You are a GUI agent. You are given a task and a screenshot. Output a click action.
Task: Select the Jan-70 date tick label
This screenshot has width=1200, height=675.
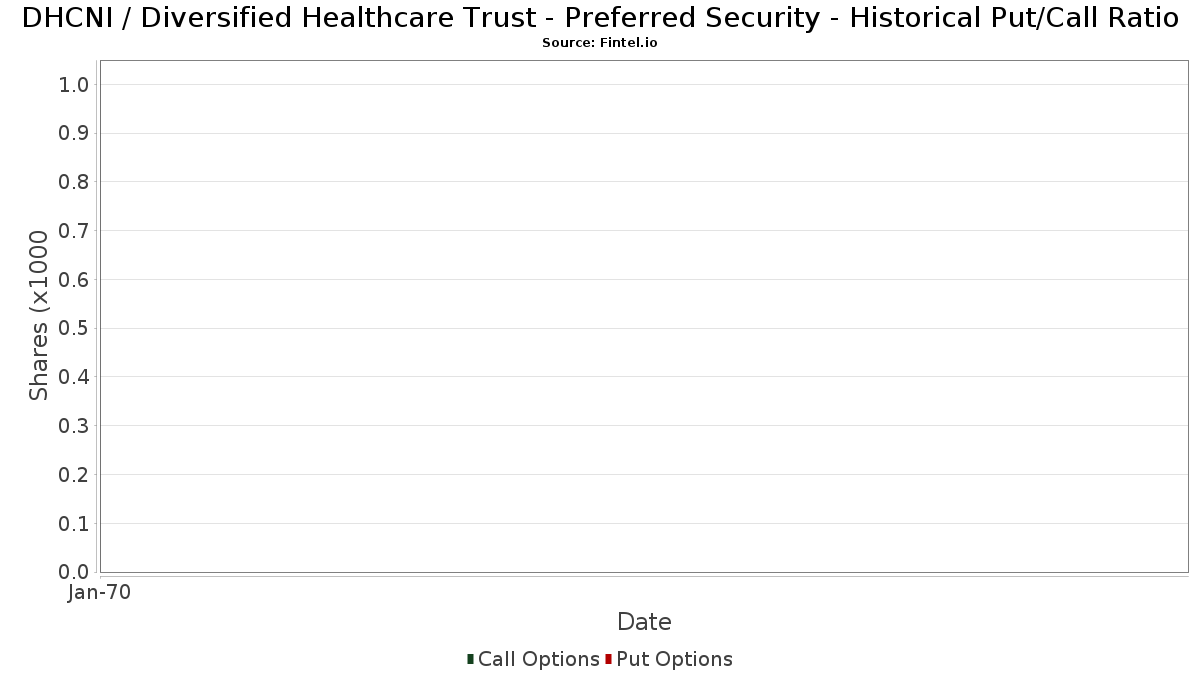(x=99, y=593)
